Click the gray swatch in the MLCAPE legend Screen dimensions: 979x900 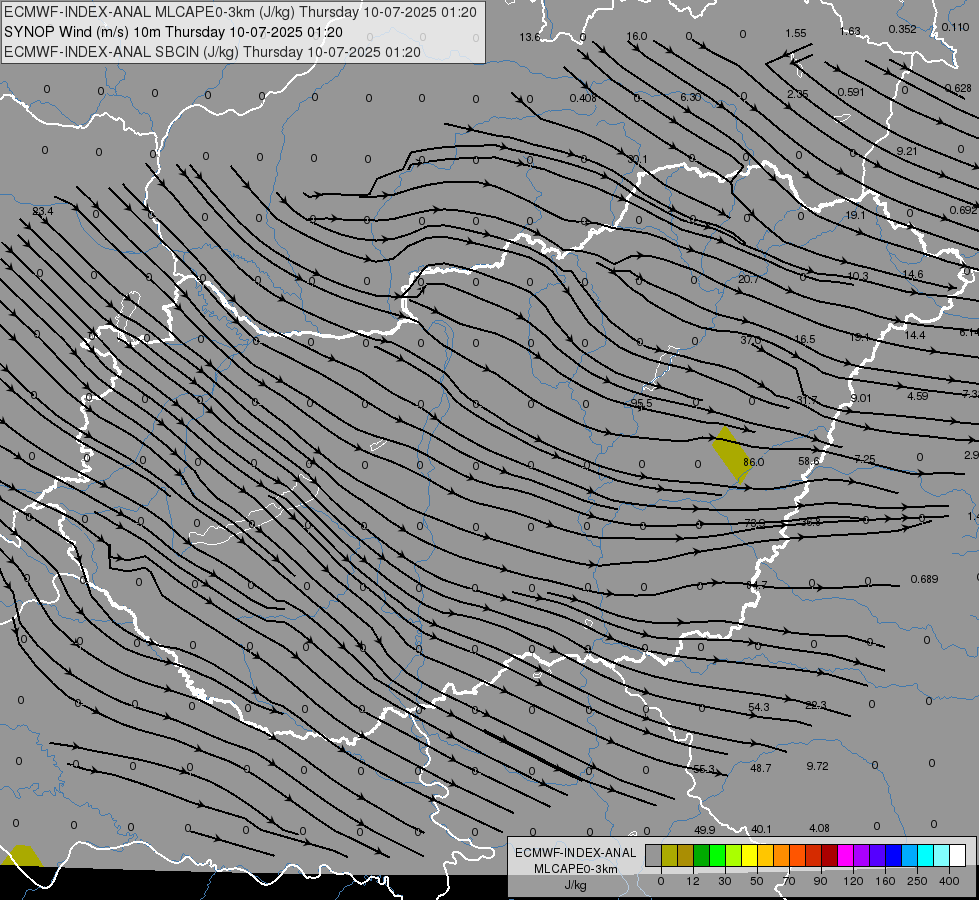coord(654,855)
